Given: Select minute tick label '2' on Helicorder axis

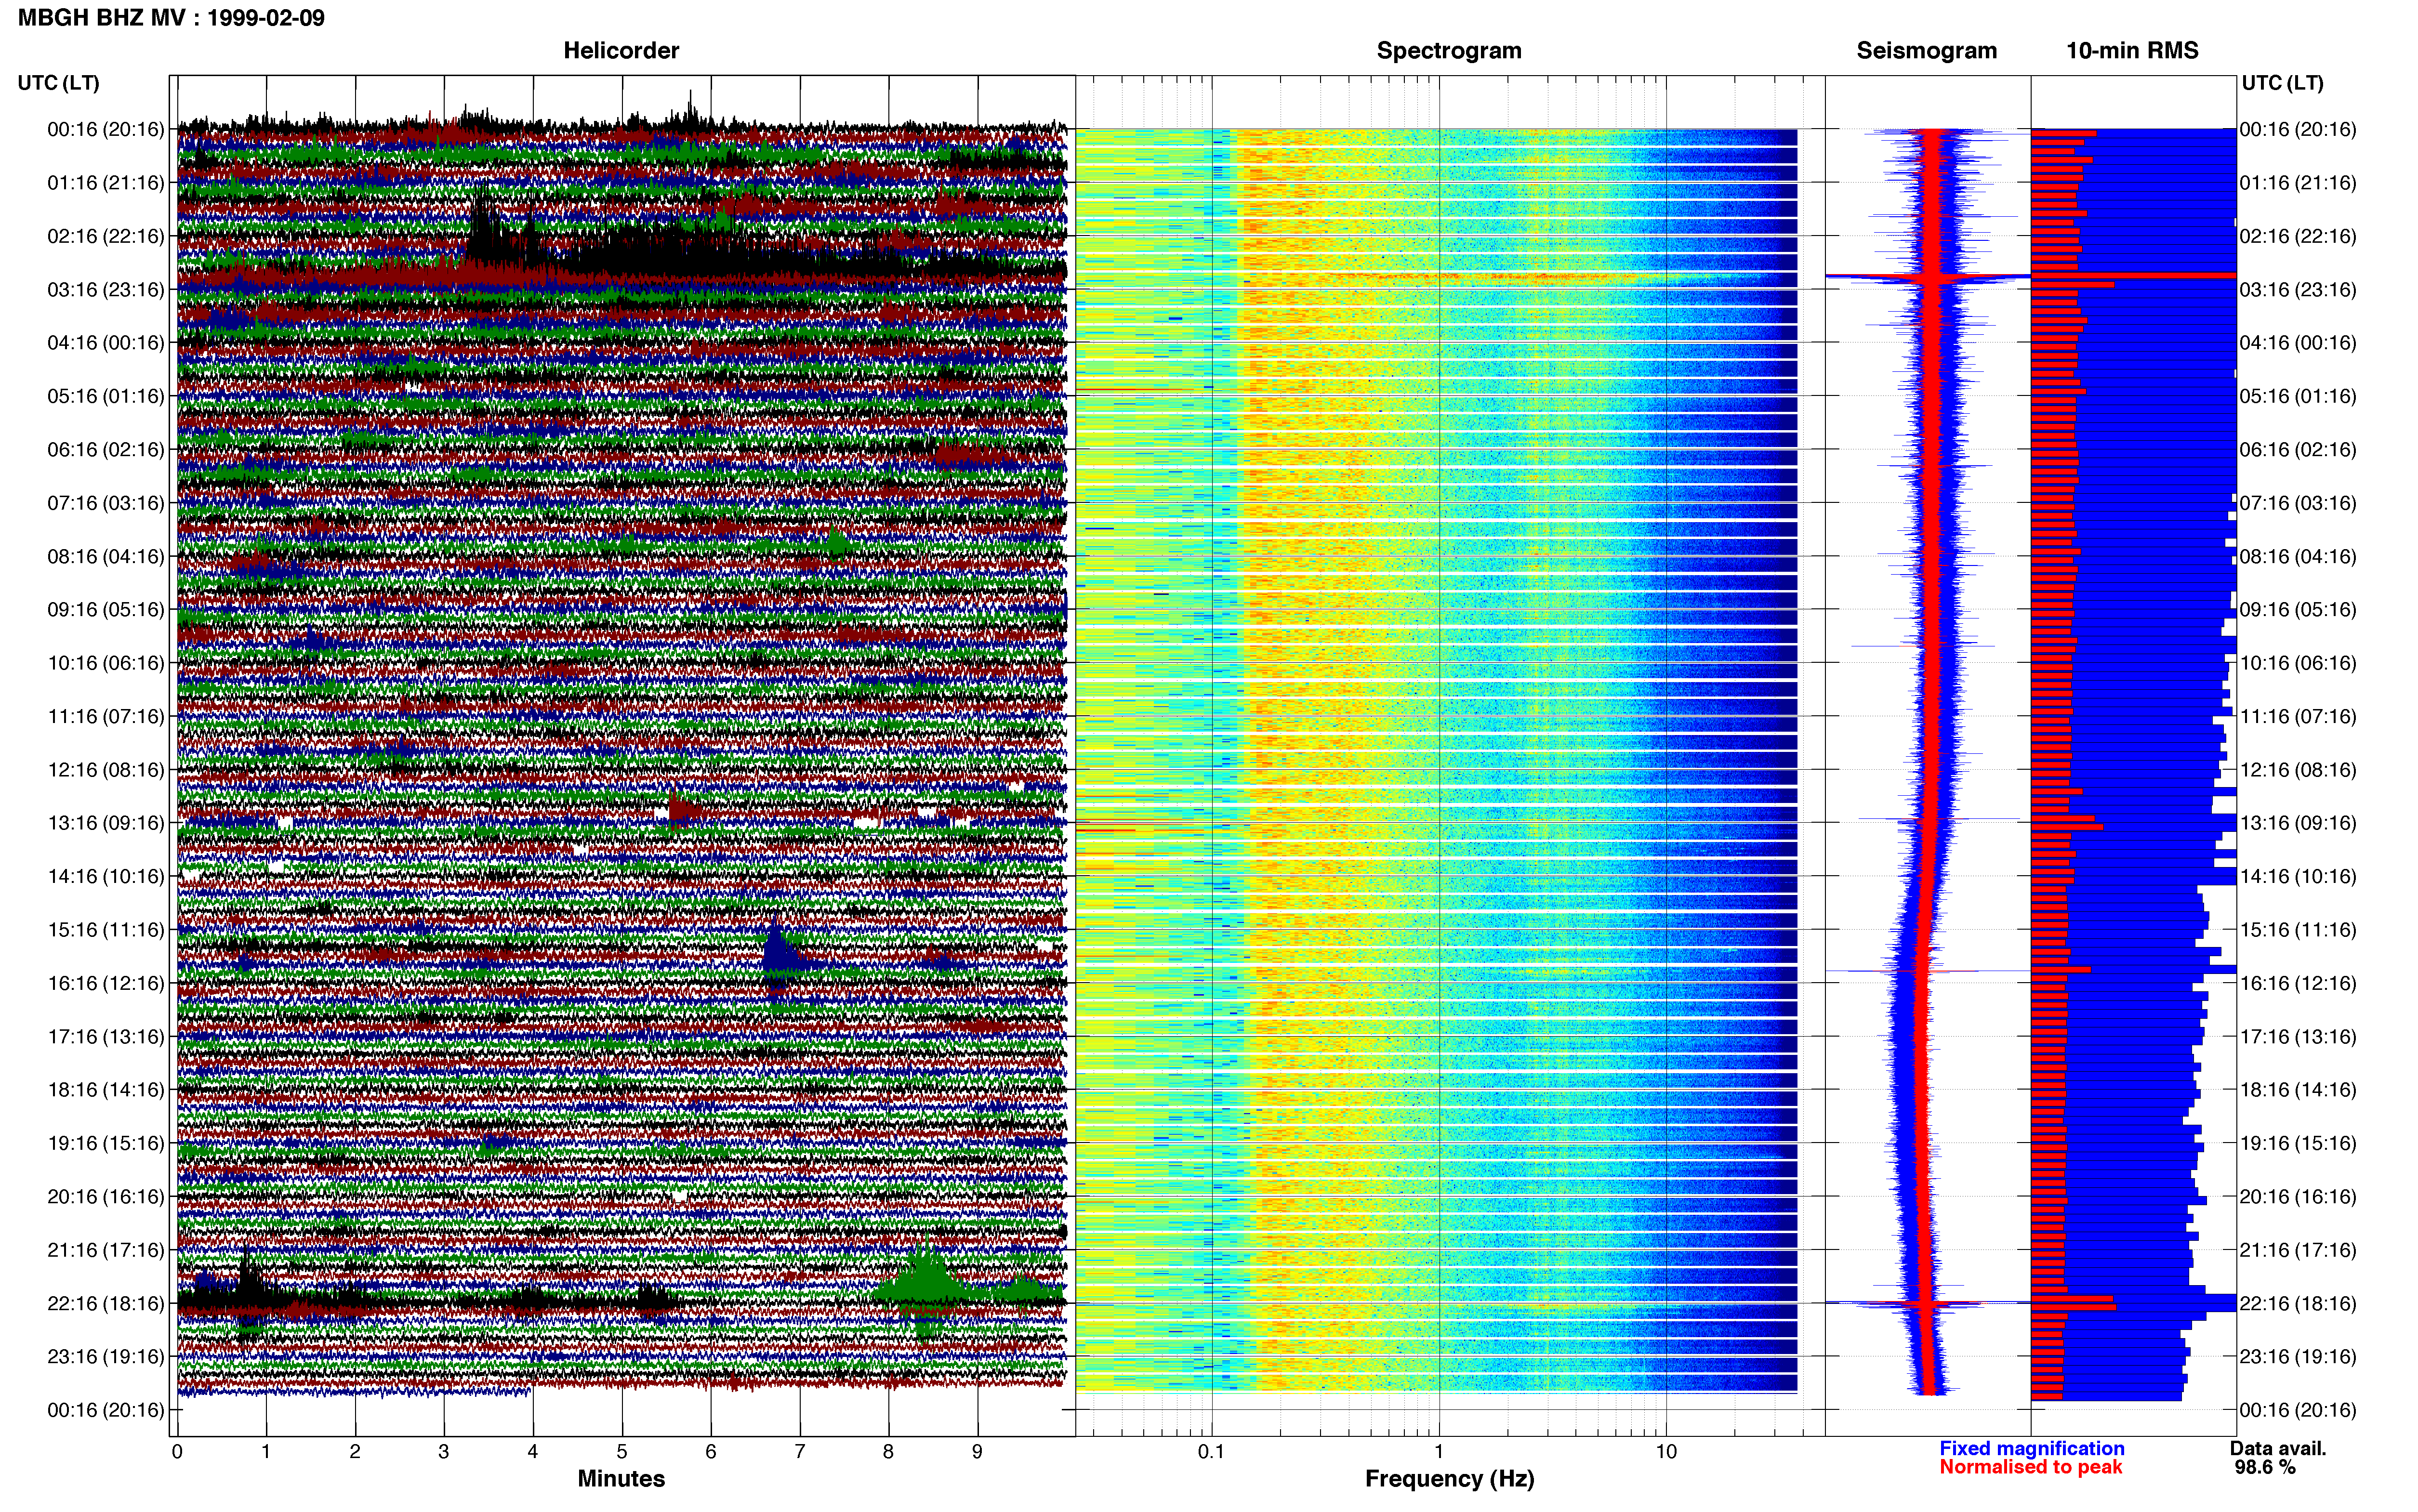Looking at the screenshot, I should tap(355, 1452).
